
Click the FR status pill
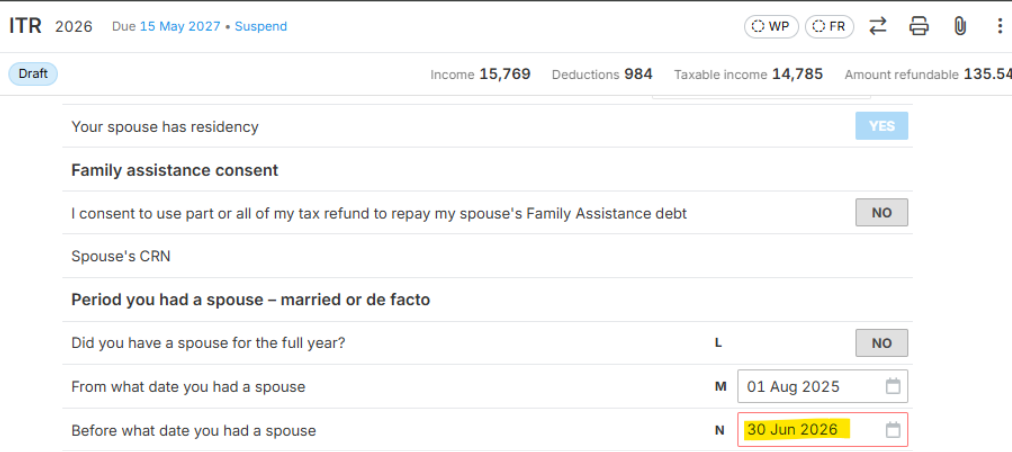click(829, 26)
